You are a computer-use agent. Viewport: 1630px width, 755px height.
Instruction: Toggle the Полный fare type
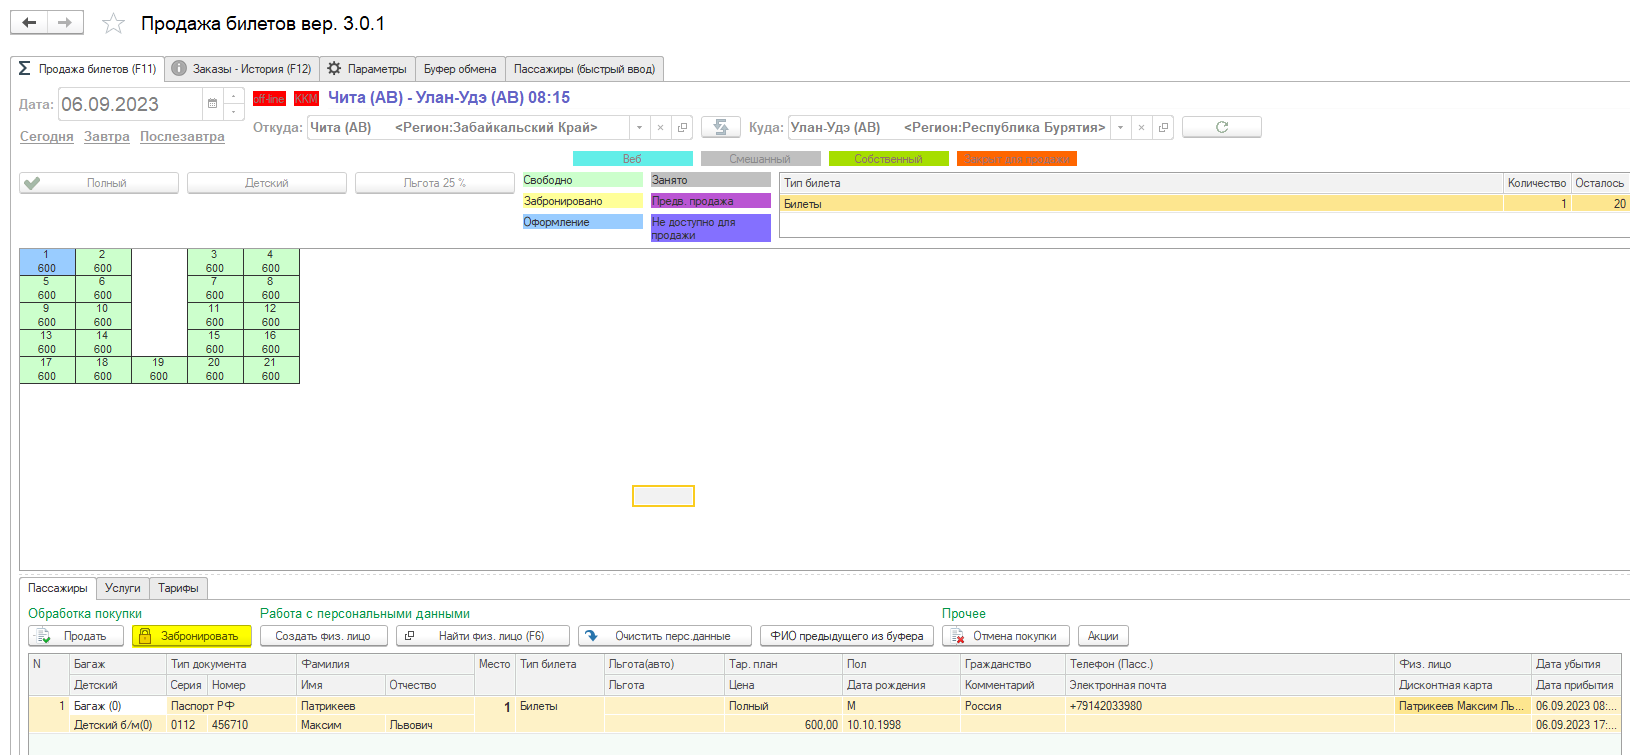(x=99, y=183)
